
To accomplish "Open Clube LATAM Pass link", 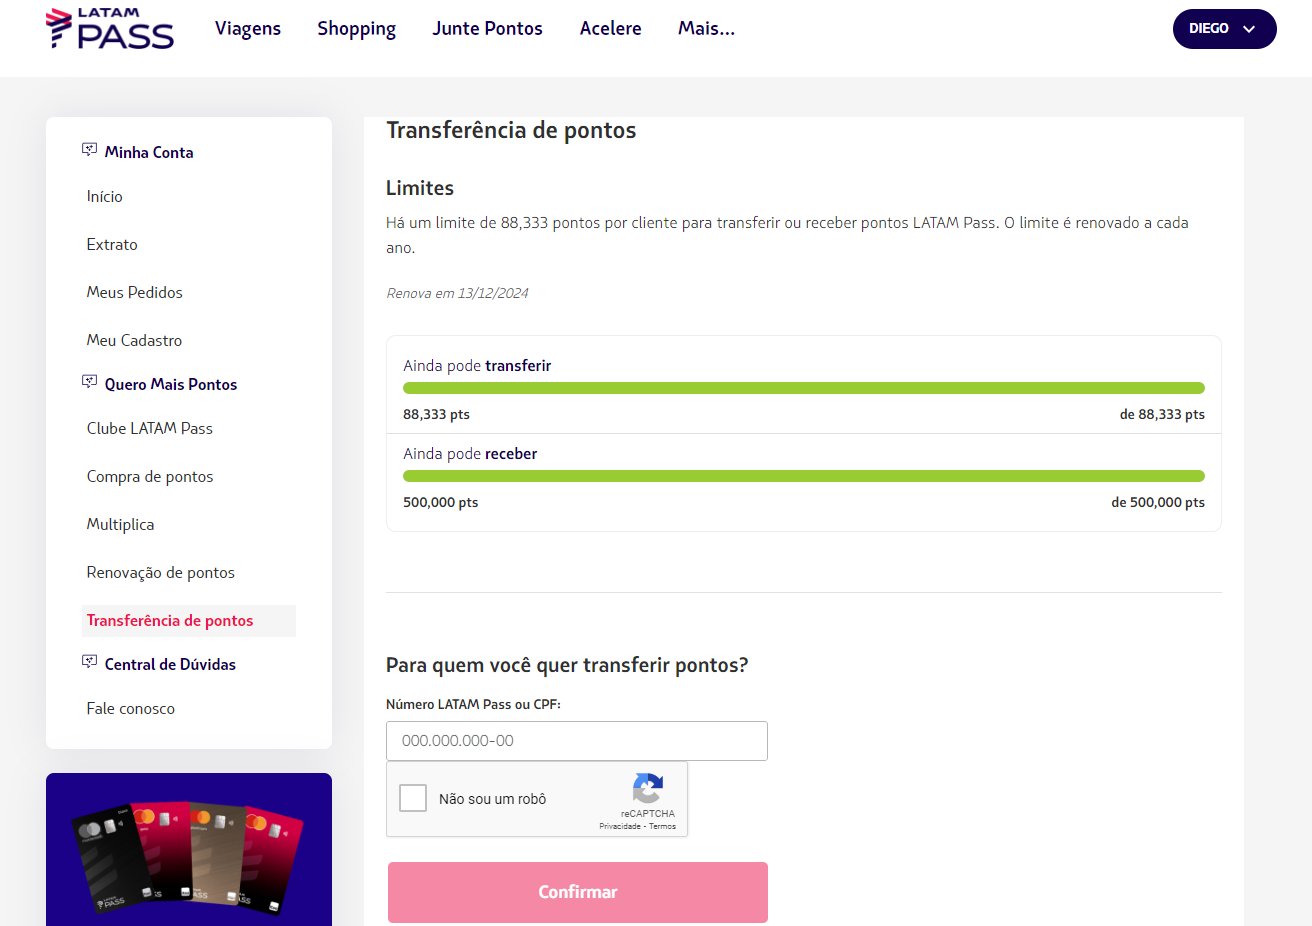I will pos(150,429).
